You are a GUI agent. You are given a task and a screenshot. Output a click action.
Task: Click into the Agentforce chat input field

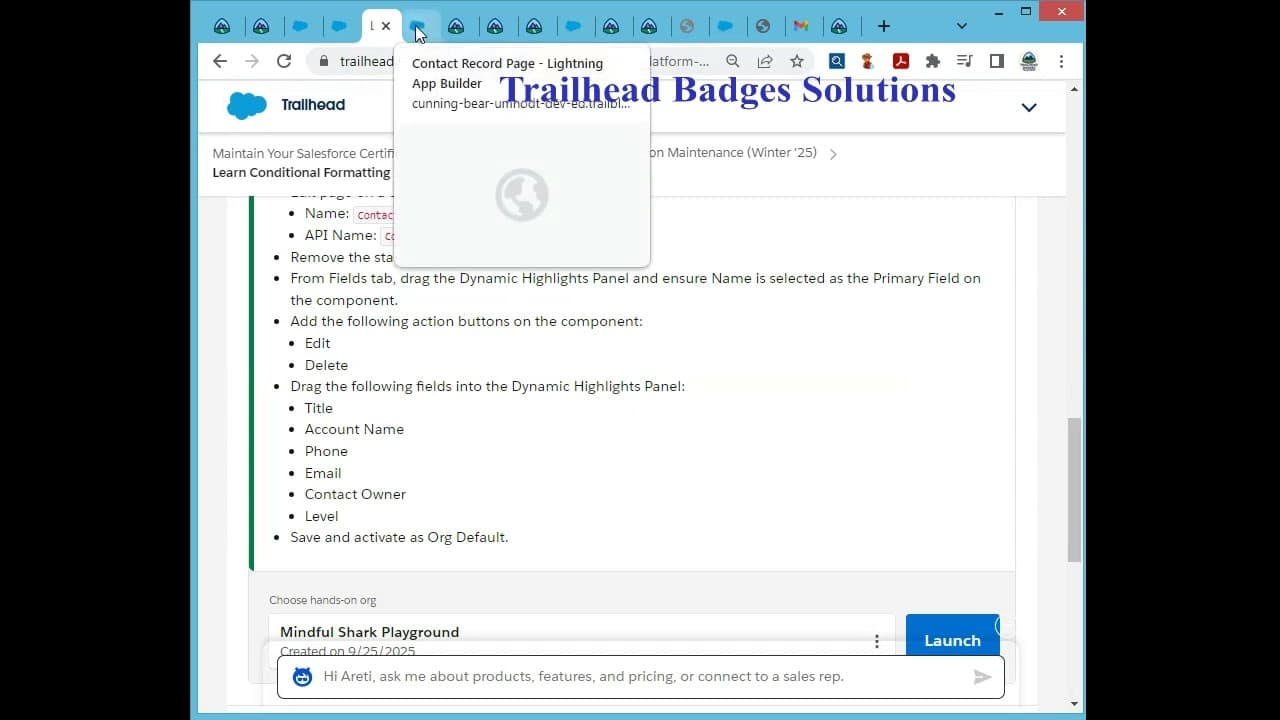coord(640,677)
